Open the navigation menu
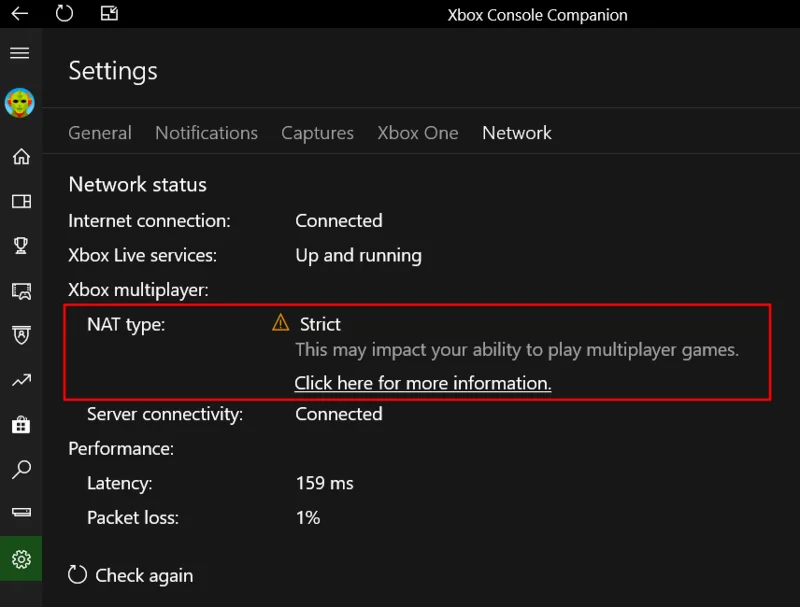Screen dimensions: 800x607 click(x=19, y=52)
